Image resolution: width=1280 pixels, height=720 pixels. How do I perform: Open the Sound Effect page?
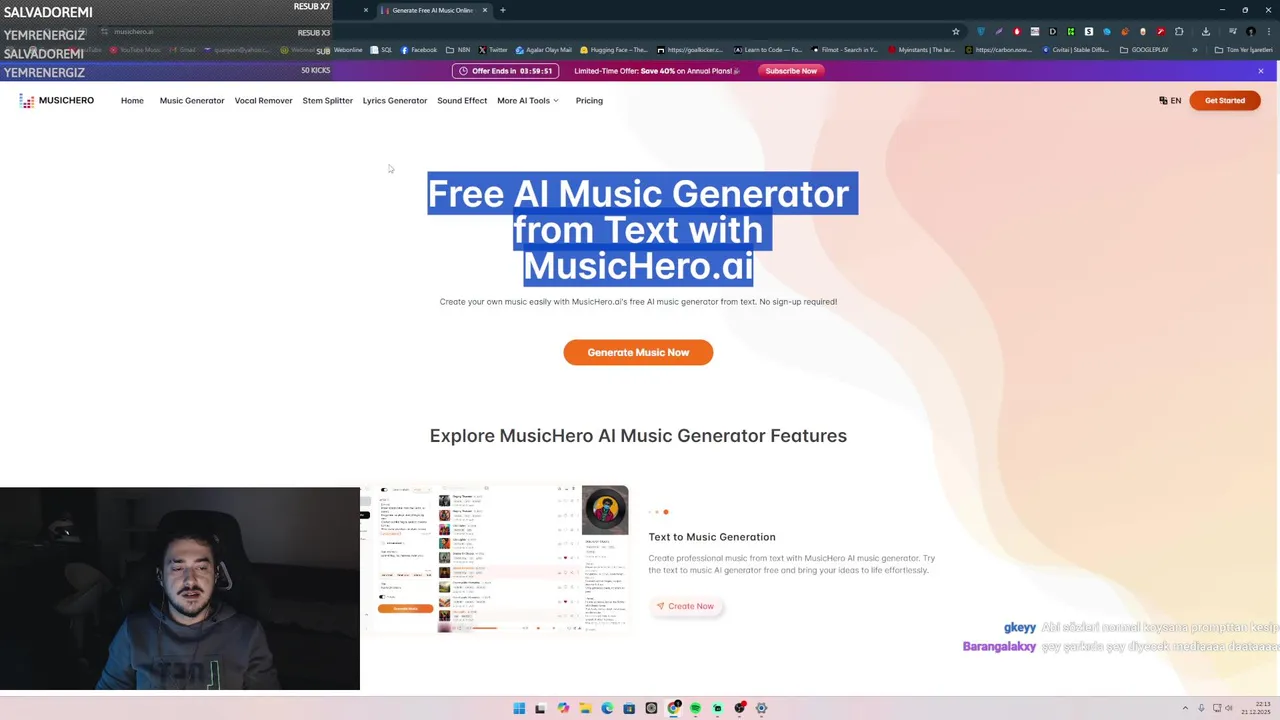click(x=462, y=101)
